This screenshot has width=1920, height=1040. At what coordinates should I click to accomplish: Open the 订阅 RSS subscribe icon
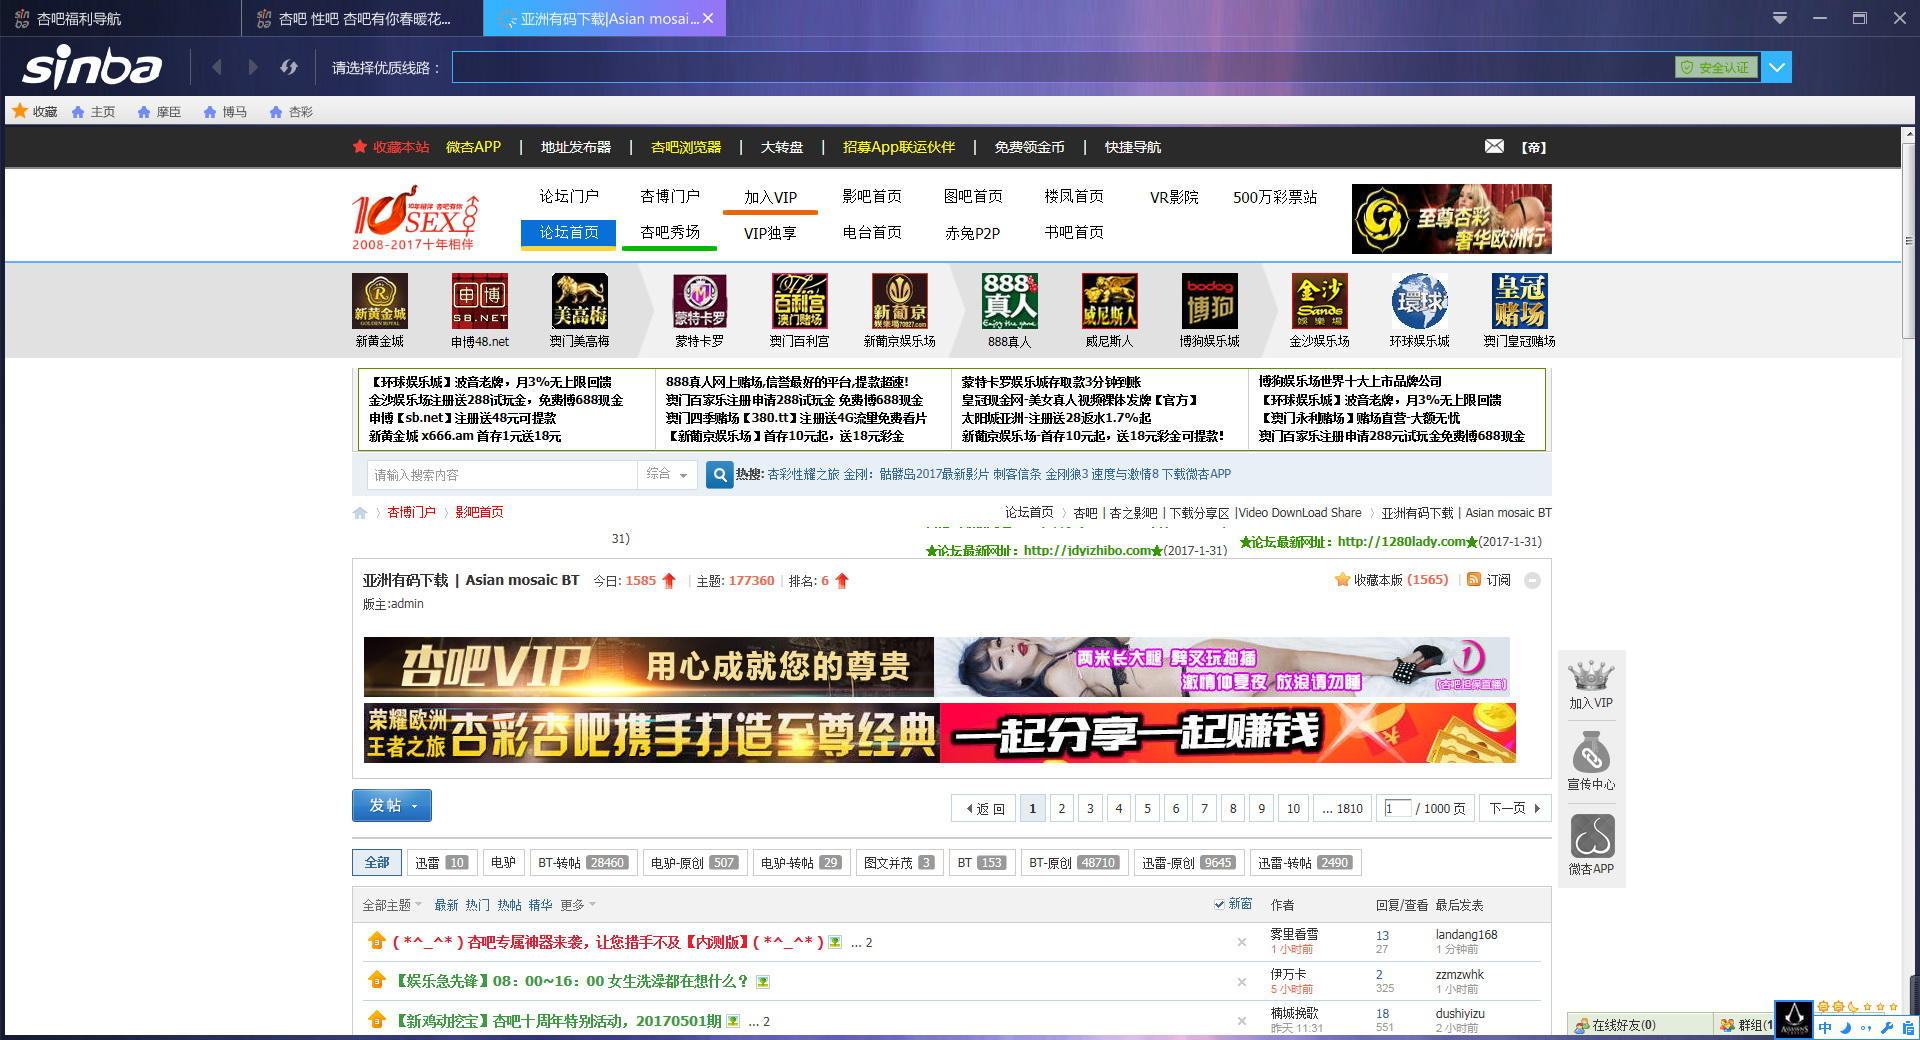(1474, 580)
